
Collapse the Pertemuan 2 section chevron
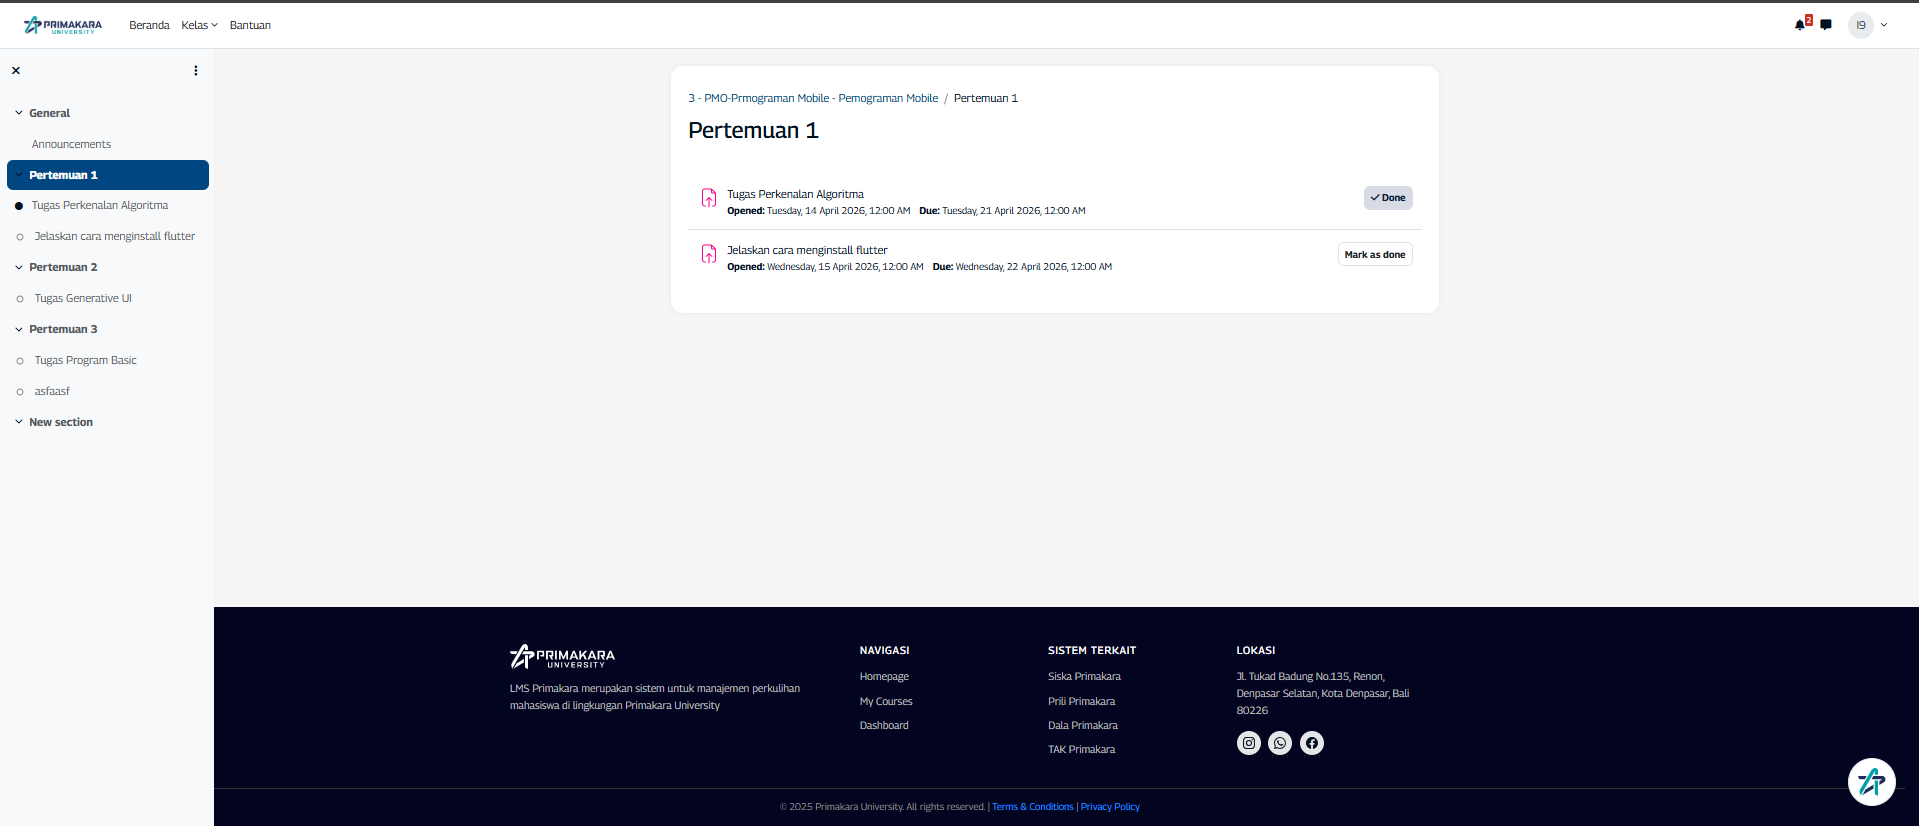19,267
